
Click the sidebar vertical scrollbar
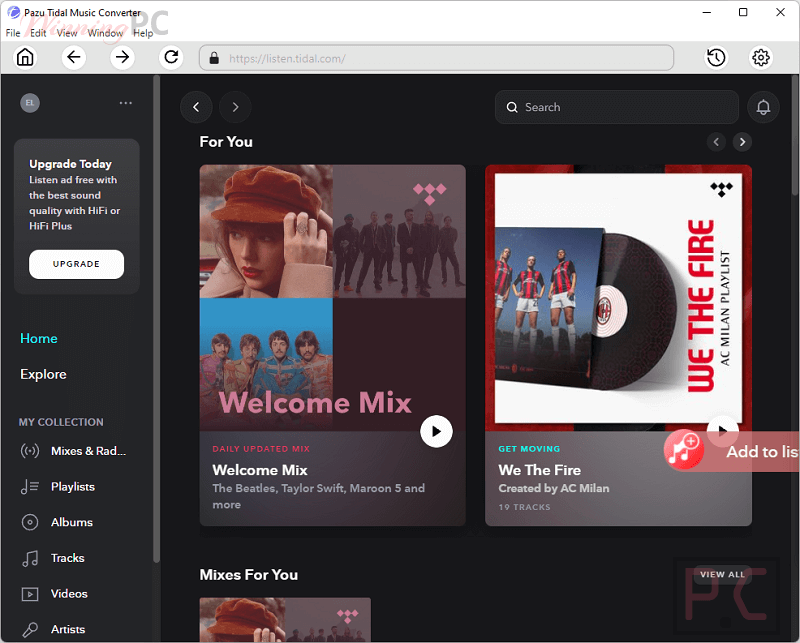point(157,318)
